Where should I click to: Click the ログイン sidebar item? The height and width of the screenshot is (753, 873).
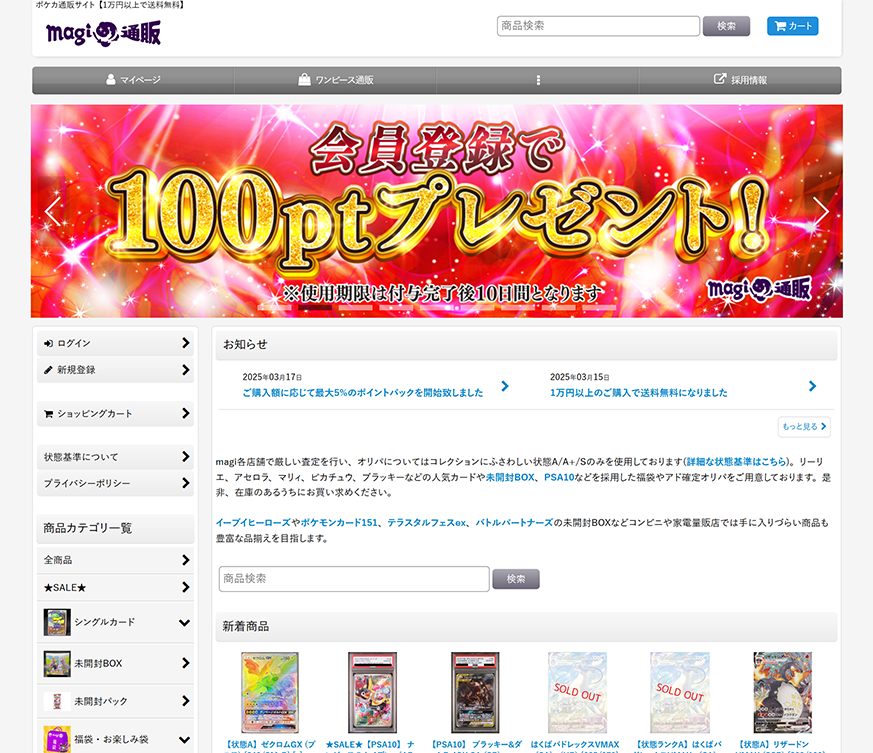coord(115,343)
